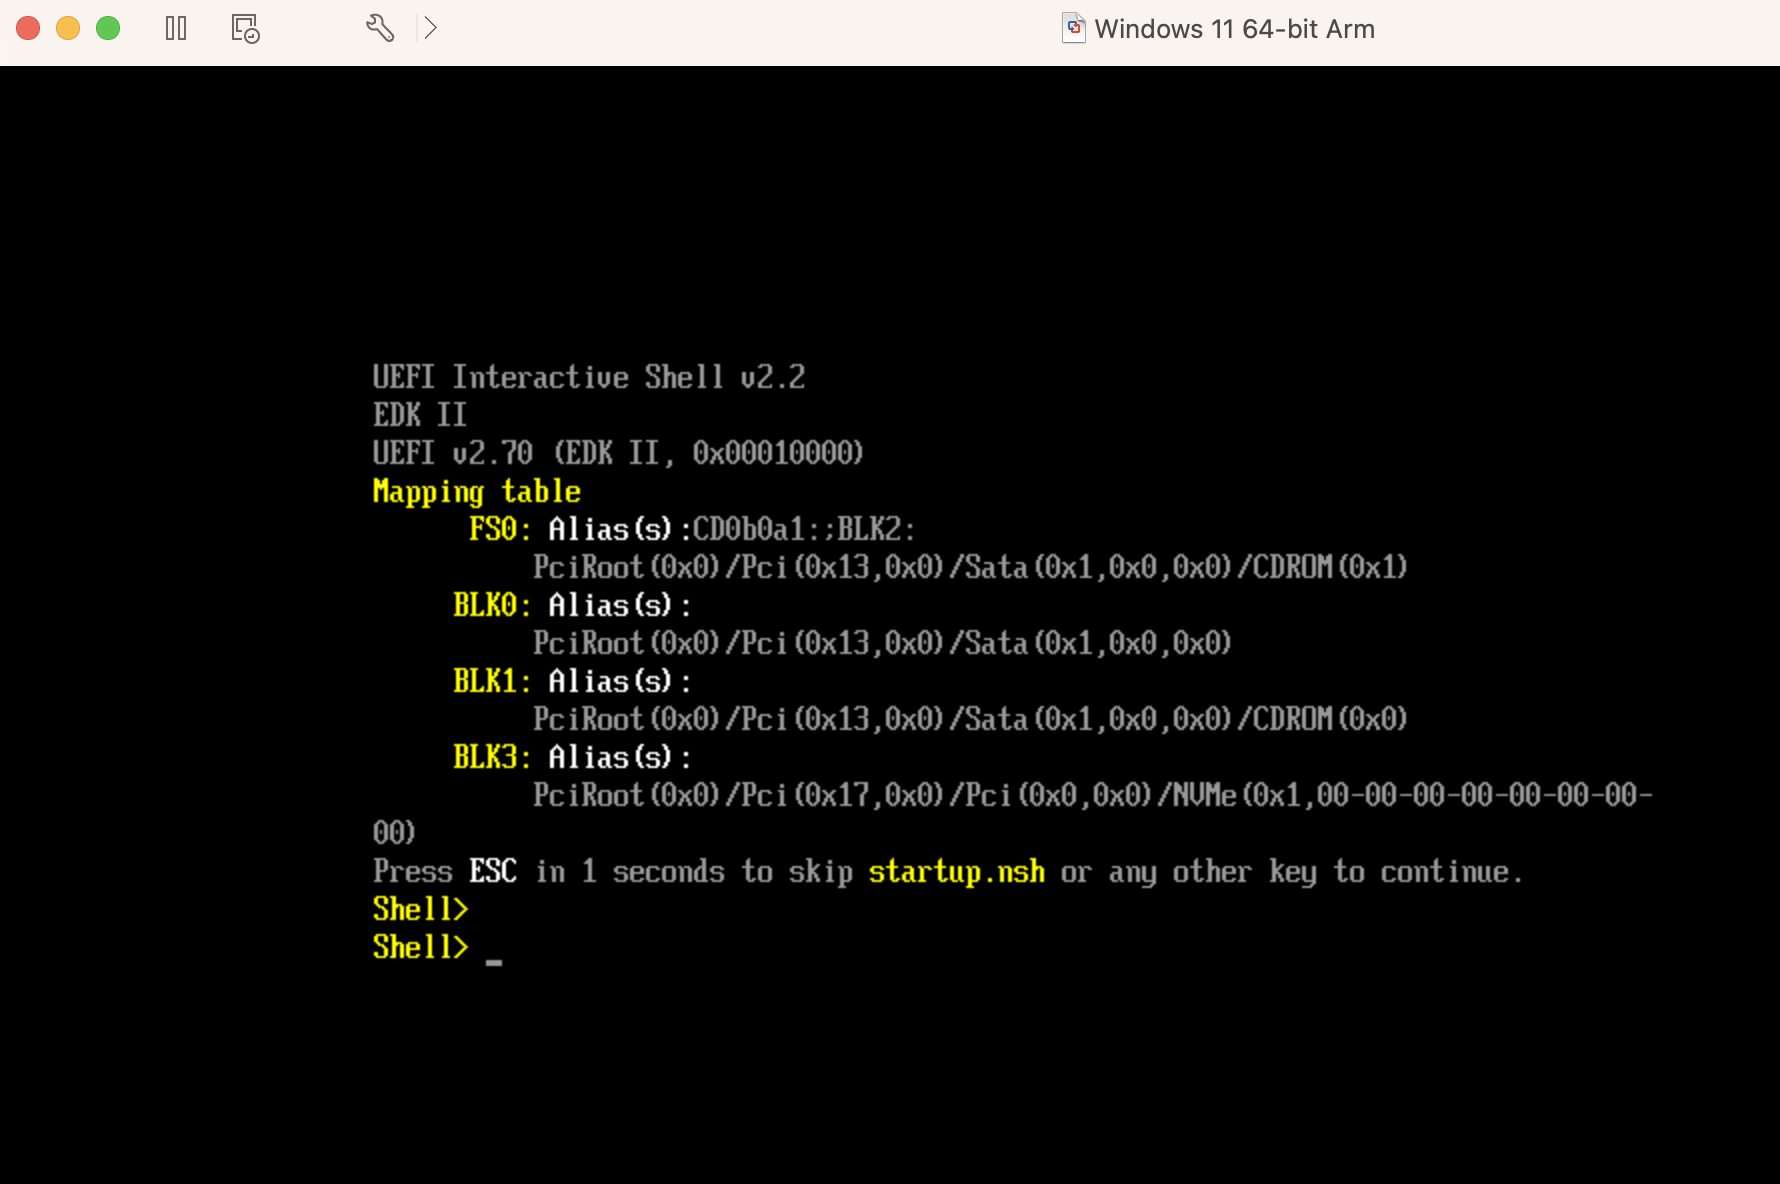
Task: Click the BLK1: mapping label
Action: tap(492, 681)
